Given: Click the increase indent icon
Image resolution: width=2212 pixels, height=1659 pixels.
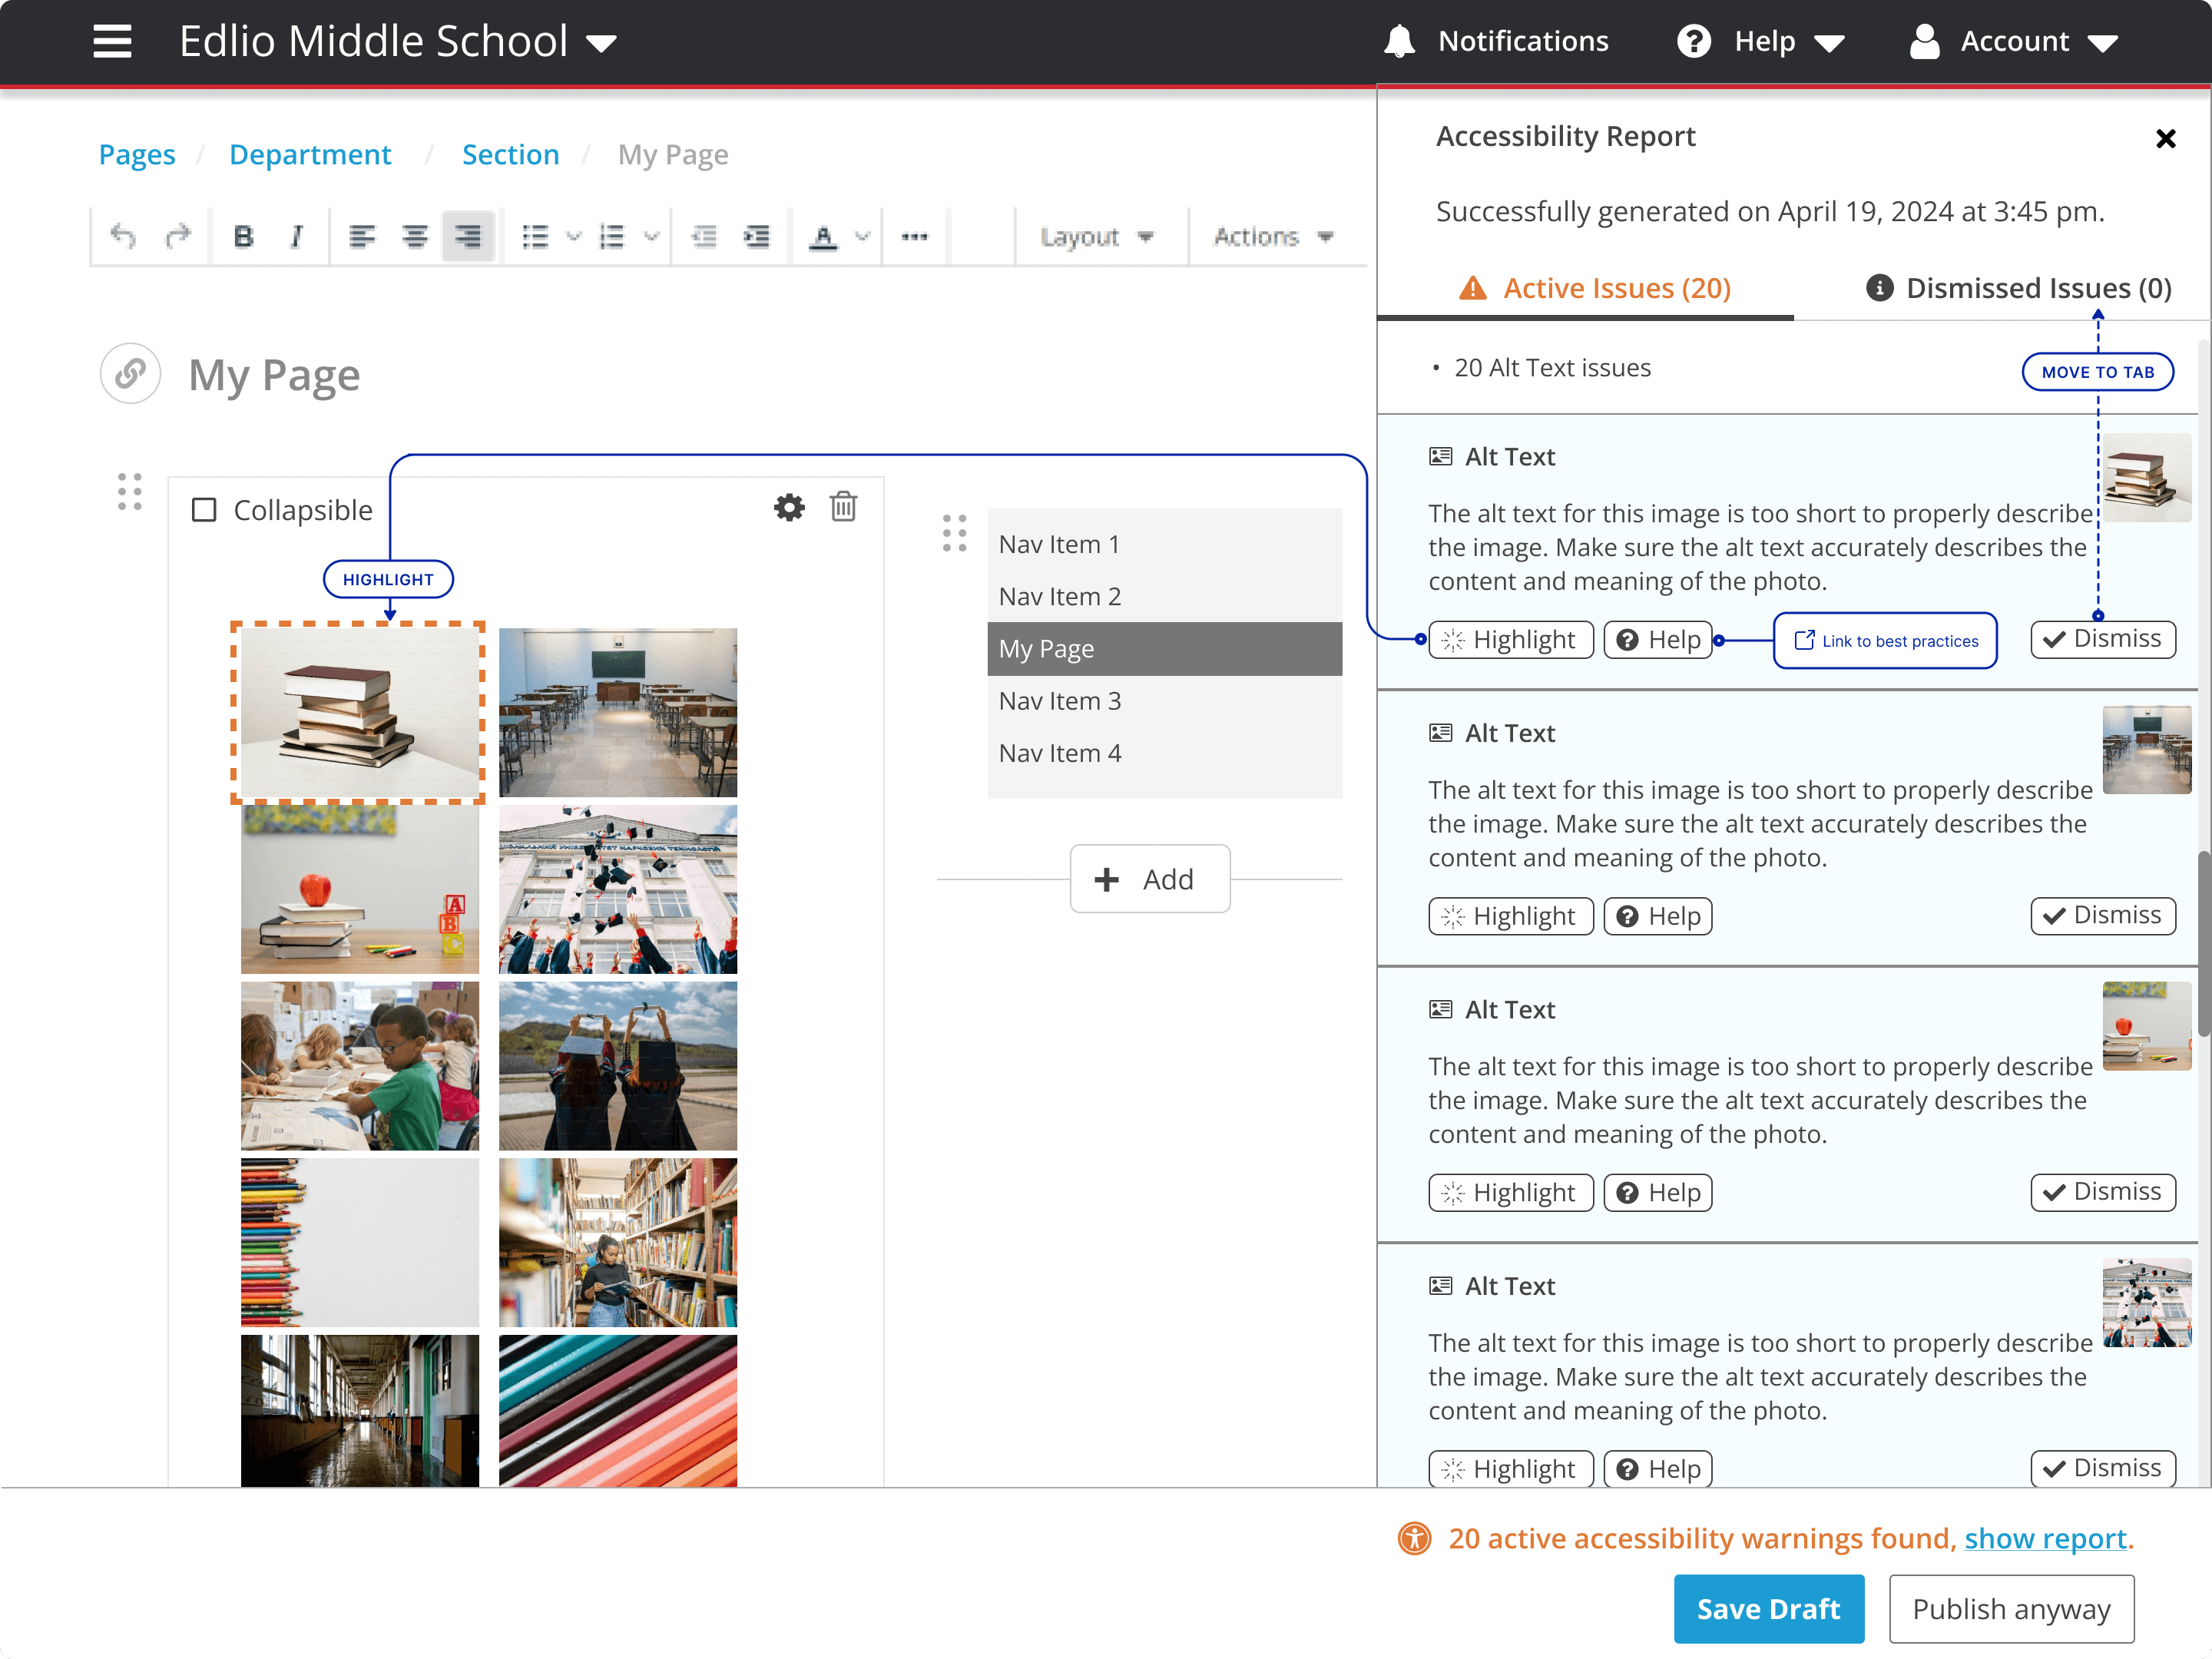Looking at the screenshot, I should tap(757, 237).
